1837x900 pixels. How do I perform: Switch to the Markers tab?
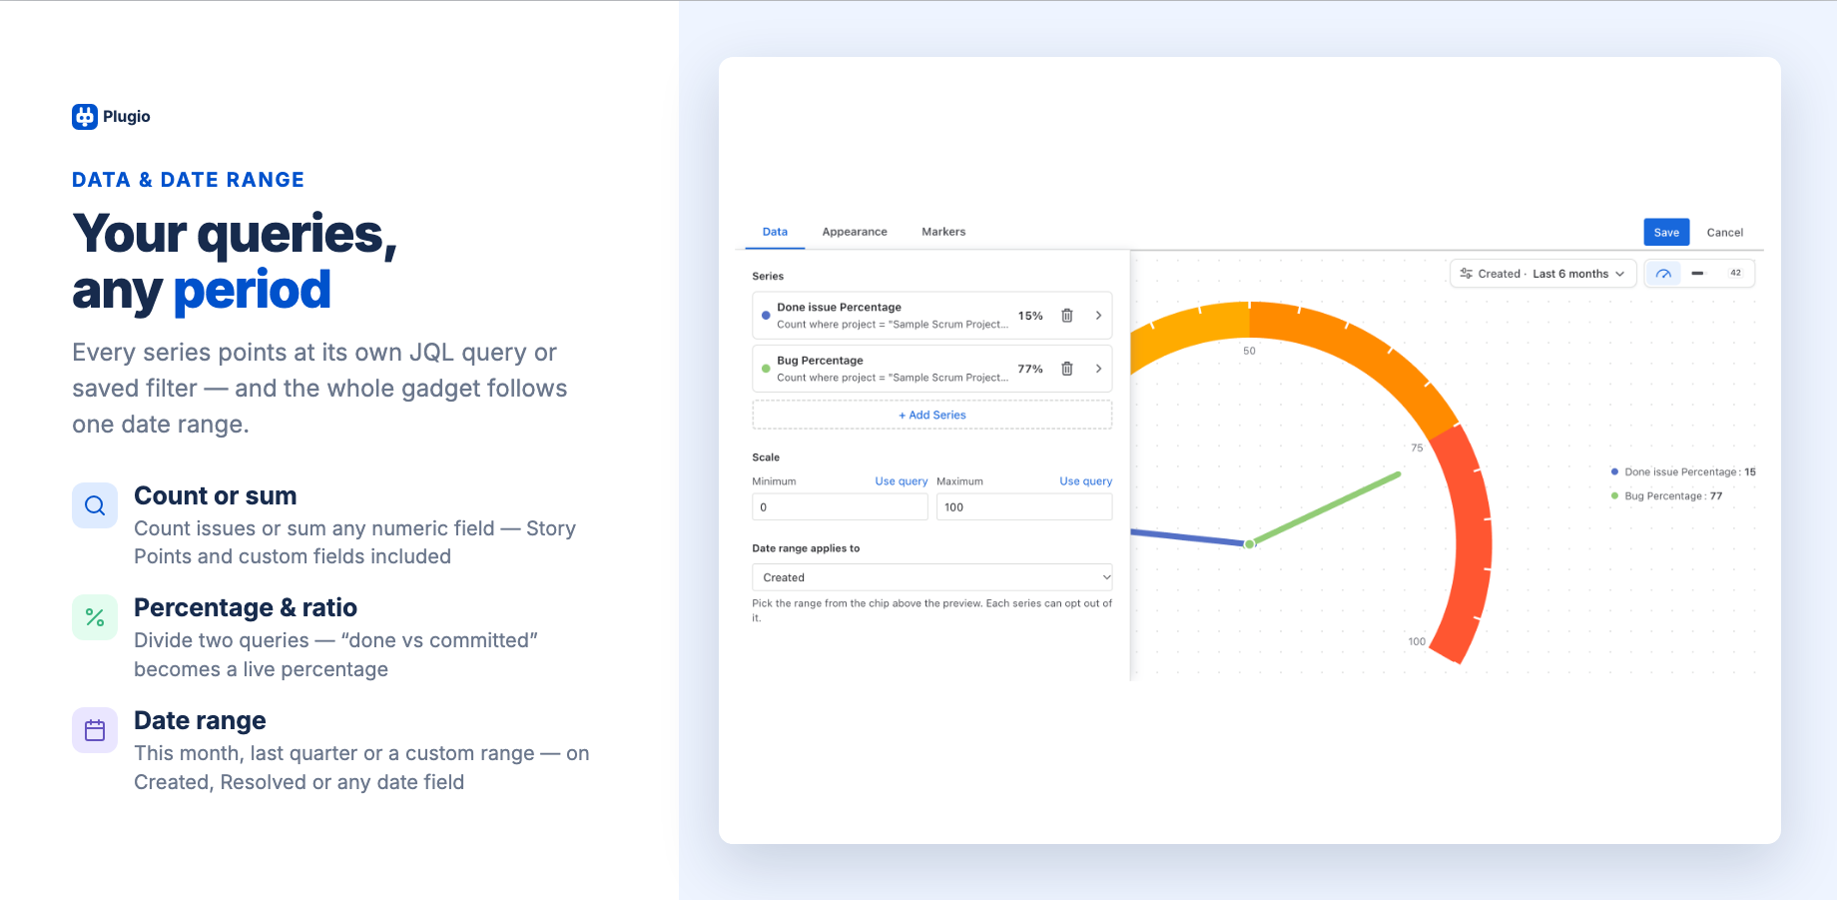click(943, 232)
